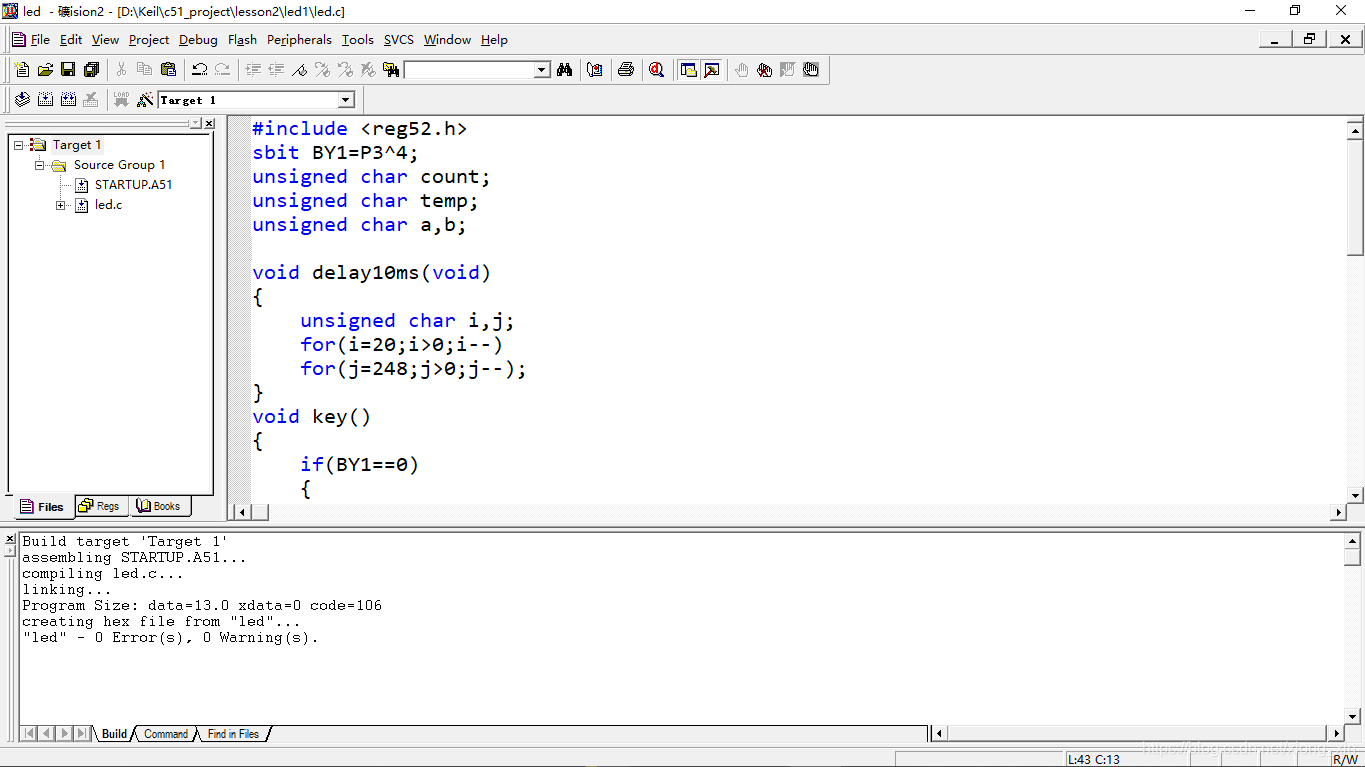Click the Paste clipboard icon
This screenshot has height=767, width=1365.
tap(168, 70)
